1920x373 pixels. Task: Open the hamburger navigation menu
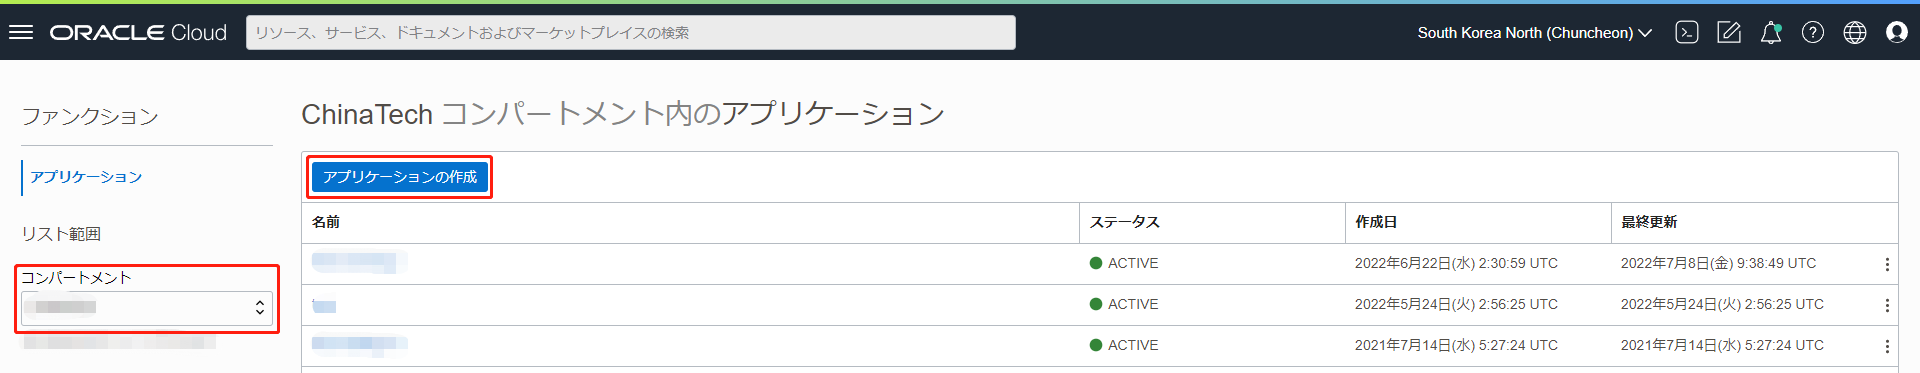point(21,32)
